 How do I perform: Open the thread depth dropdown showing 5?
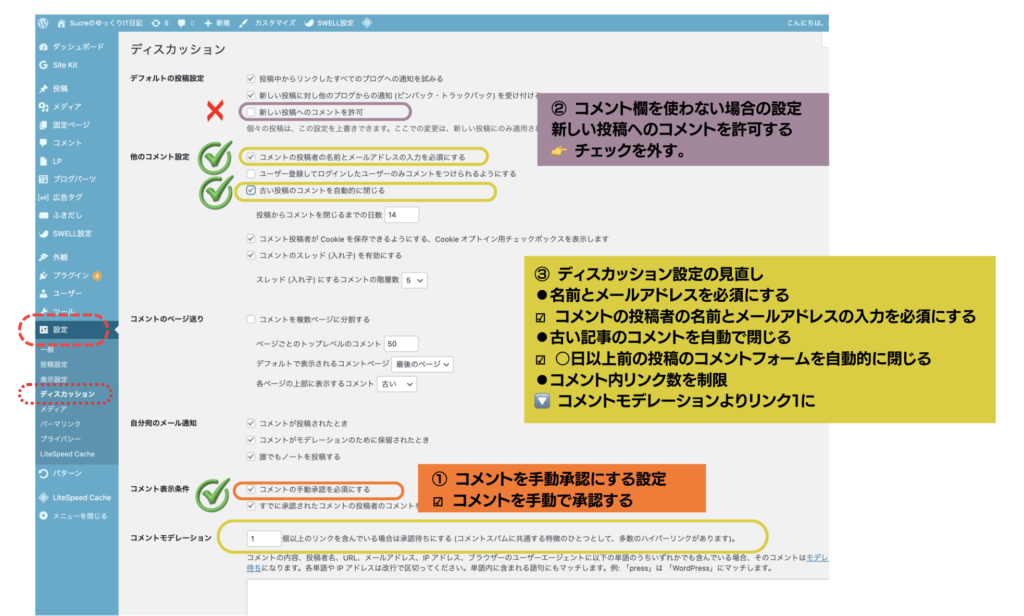point(412,282)
